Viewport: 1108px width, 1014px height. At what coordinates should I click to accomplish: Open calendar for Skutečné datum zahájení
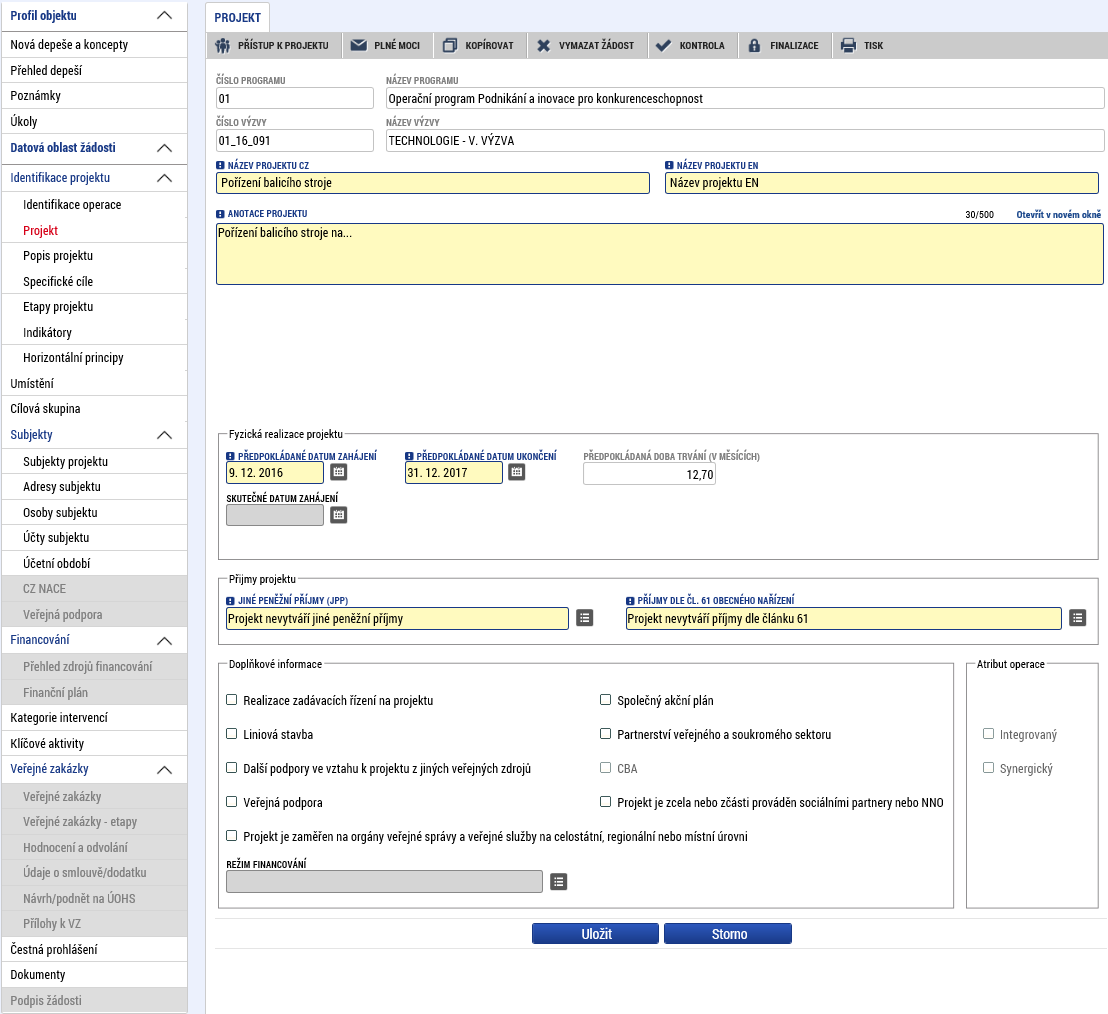339,515
